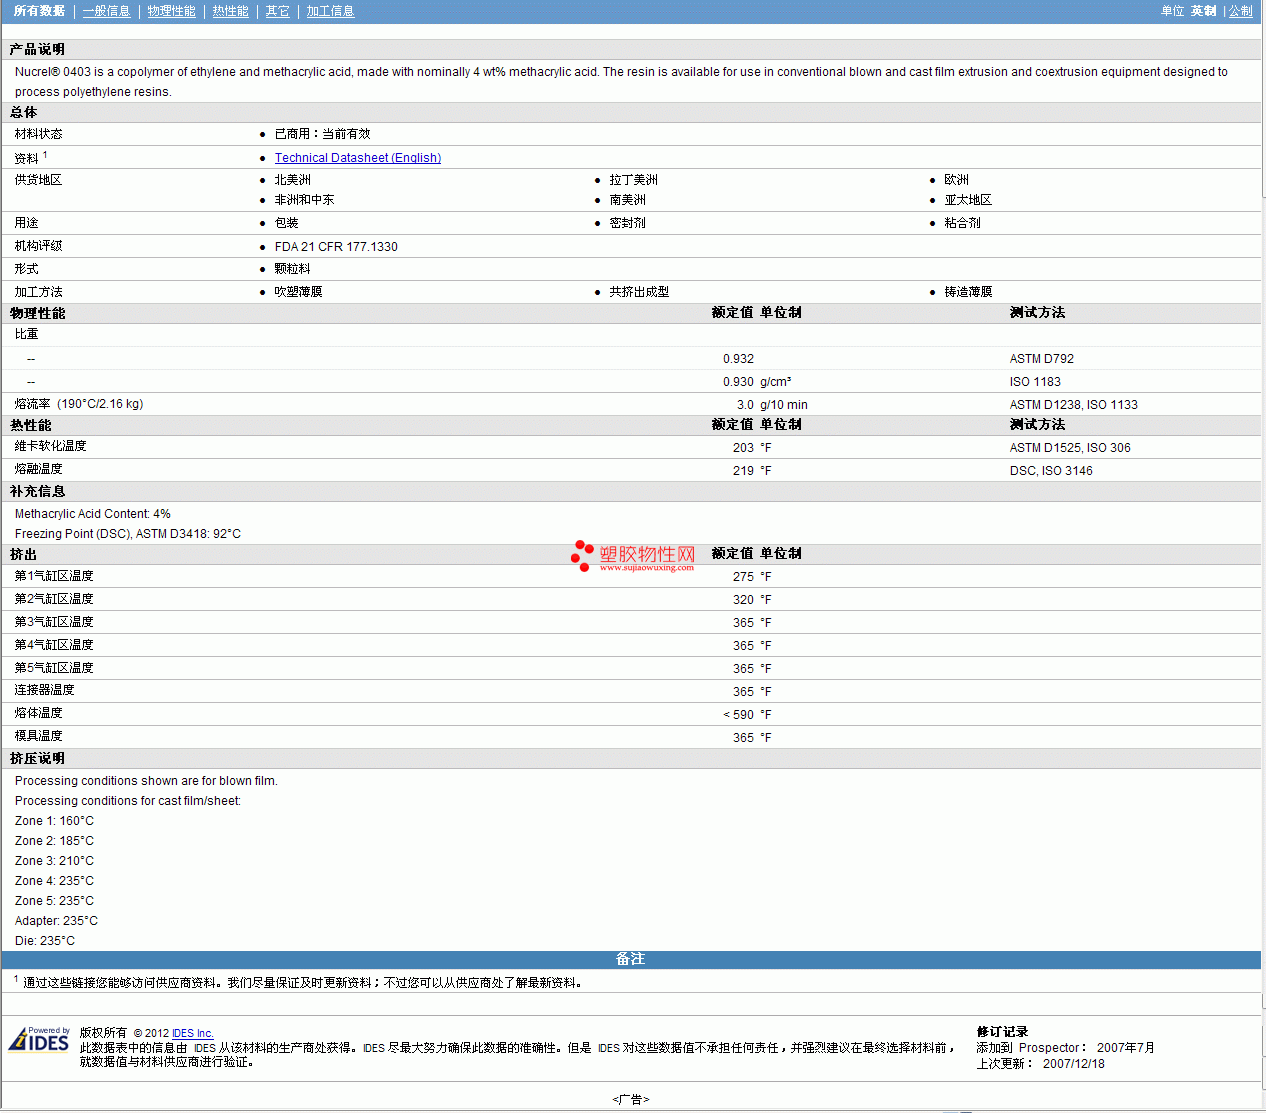Select region 南美洲
Screen dimensions: 1266x1113
point(627,200)
